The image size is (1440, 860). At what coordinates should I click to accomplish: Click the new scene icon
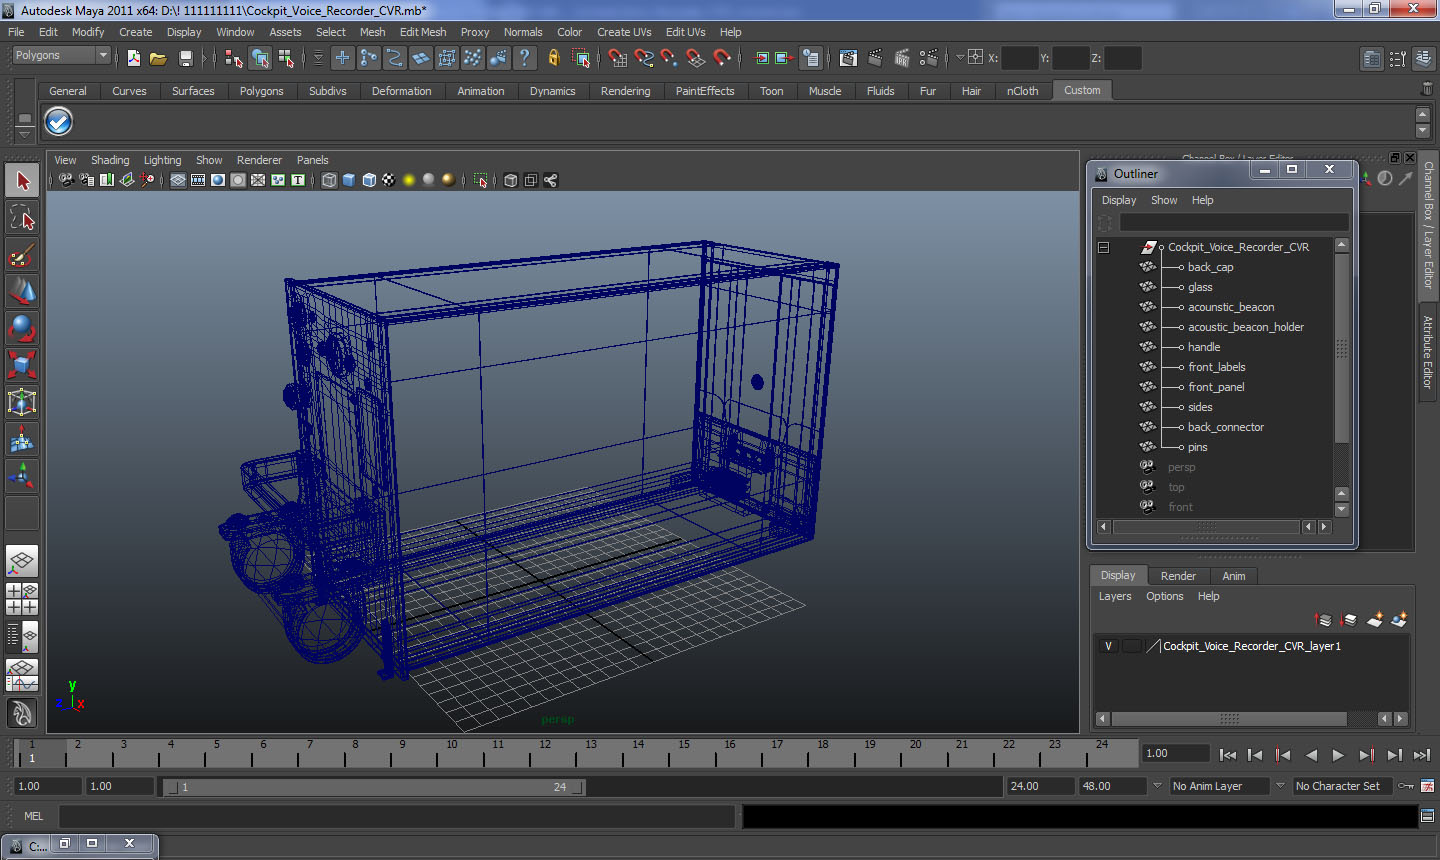[133, 58]
